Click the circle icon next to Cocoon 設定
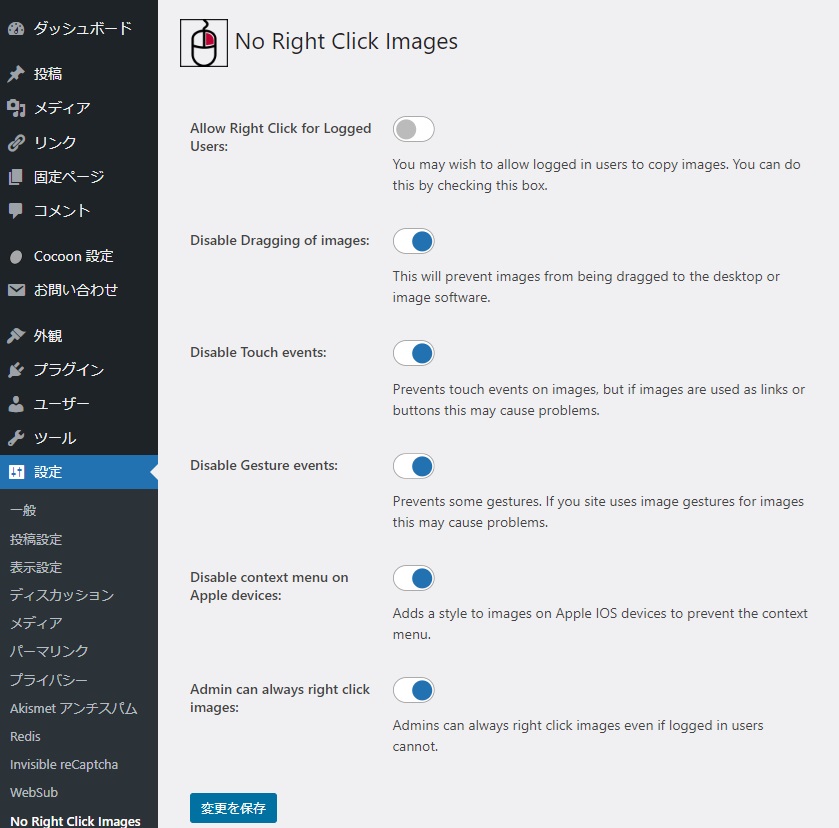This screenshot has width=839, height=828. click(16, 256)
